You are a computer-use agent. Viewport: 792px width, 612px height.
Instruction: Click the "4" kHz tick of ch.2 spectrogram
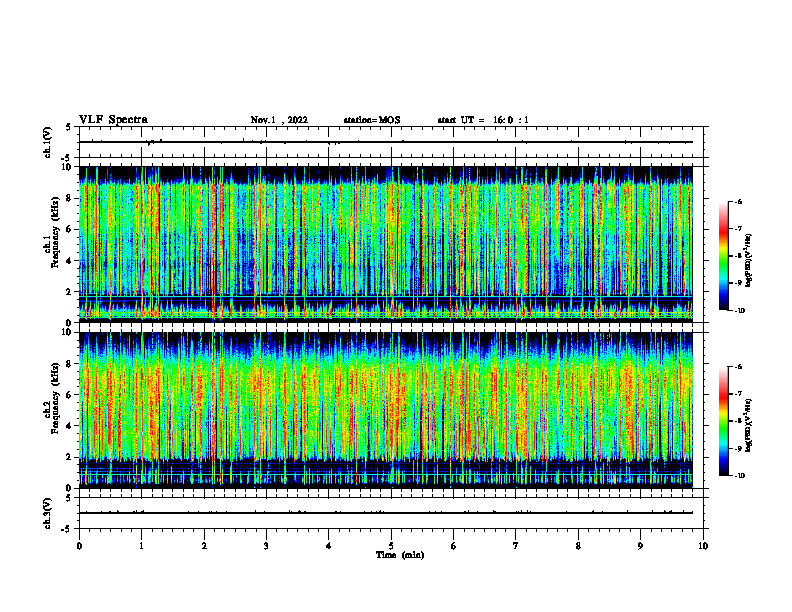70,426
